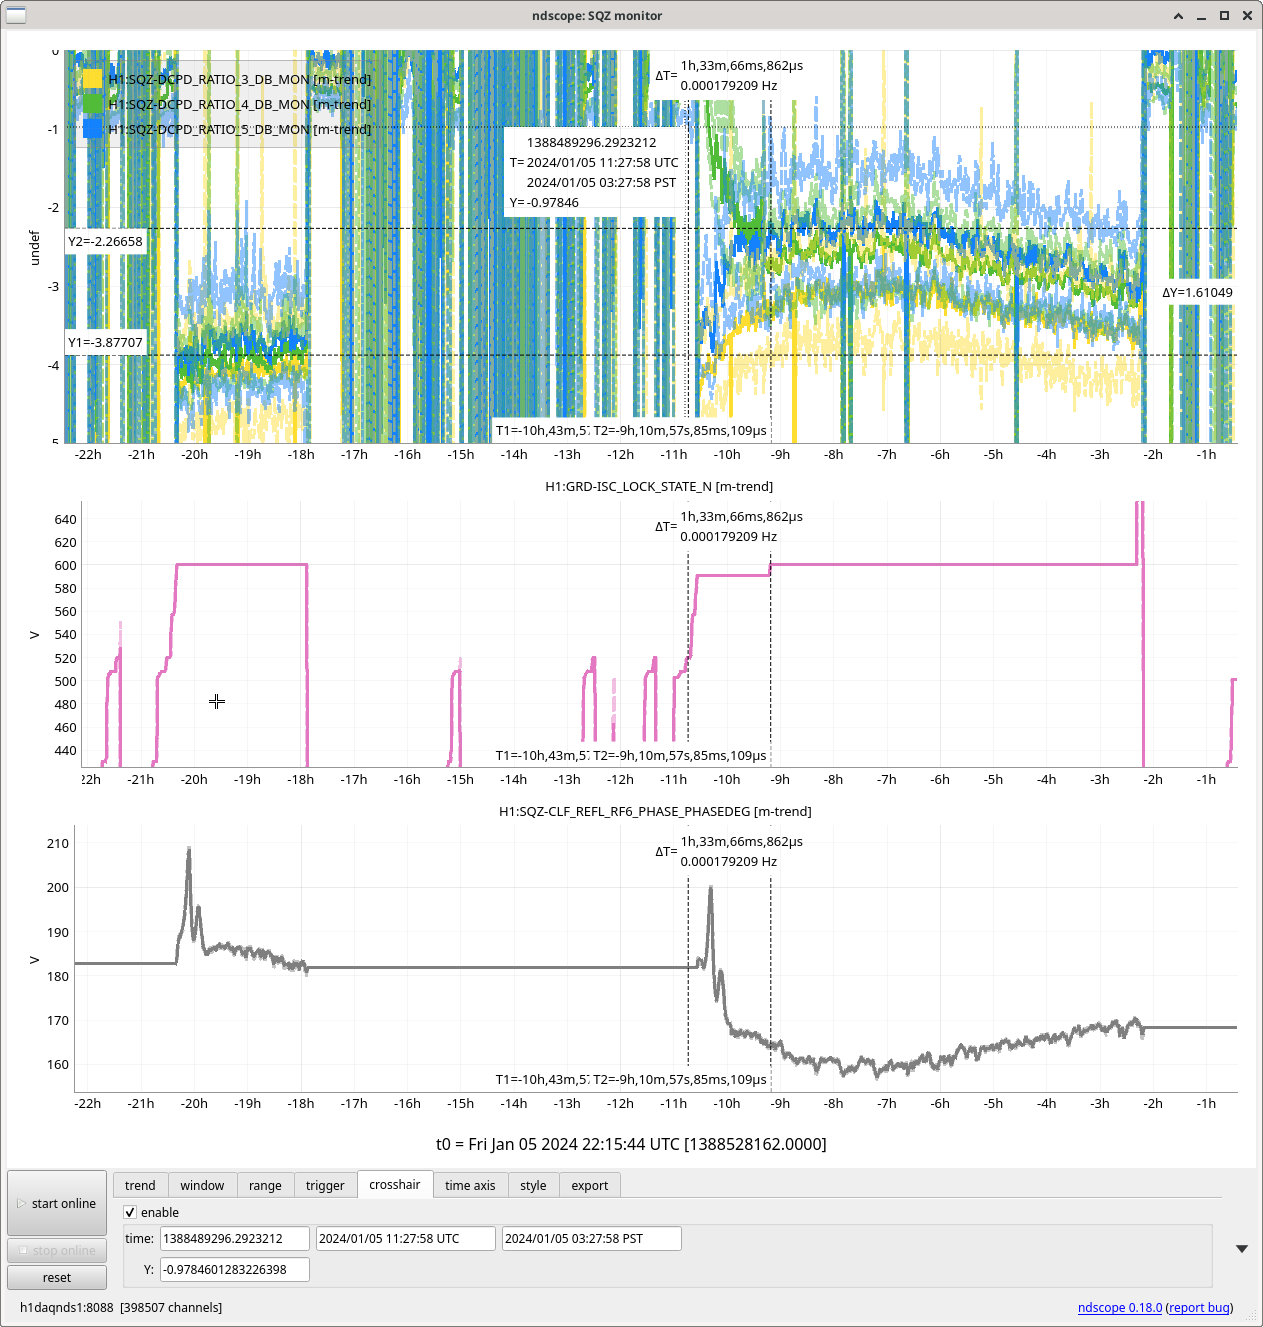
Task: Switch to the trend tab
Action: tap(140, 1185)
